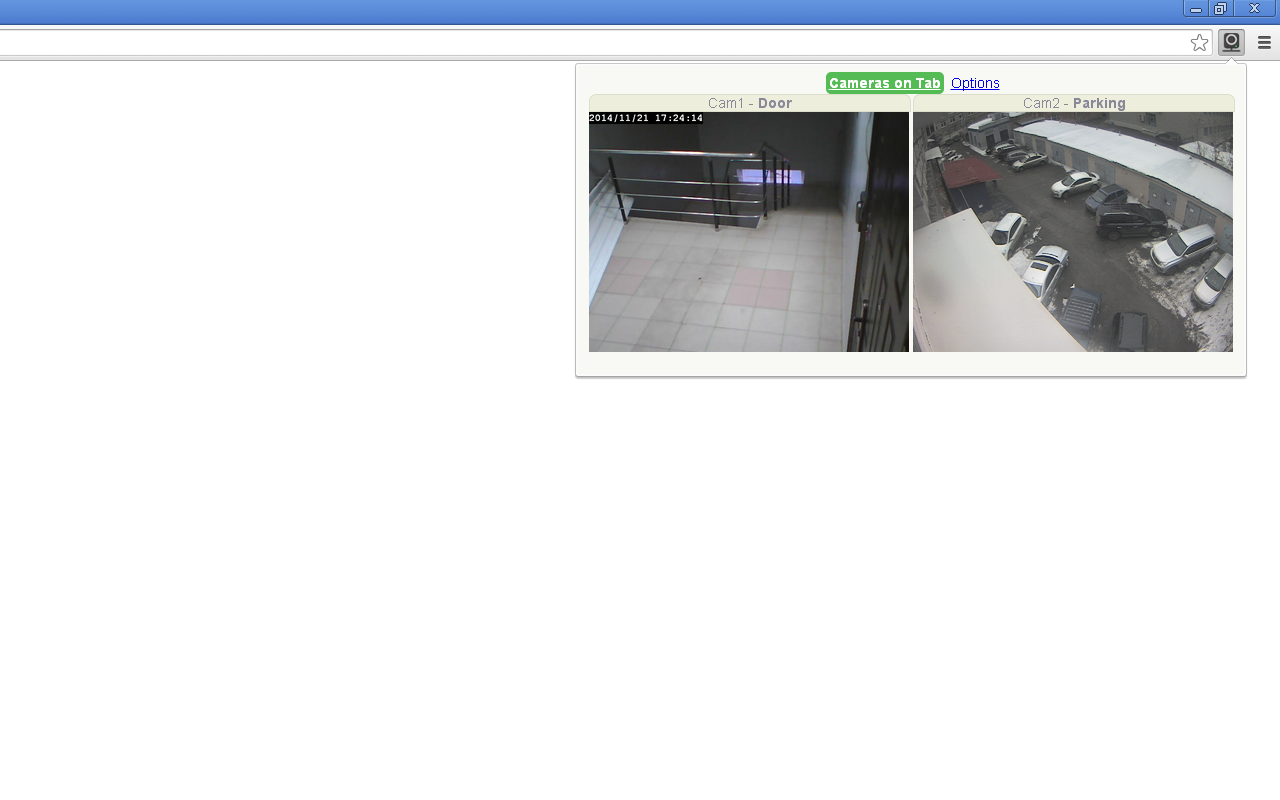Click the Cam1 - Door header
1280x800 pixels.
749,103
